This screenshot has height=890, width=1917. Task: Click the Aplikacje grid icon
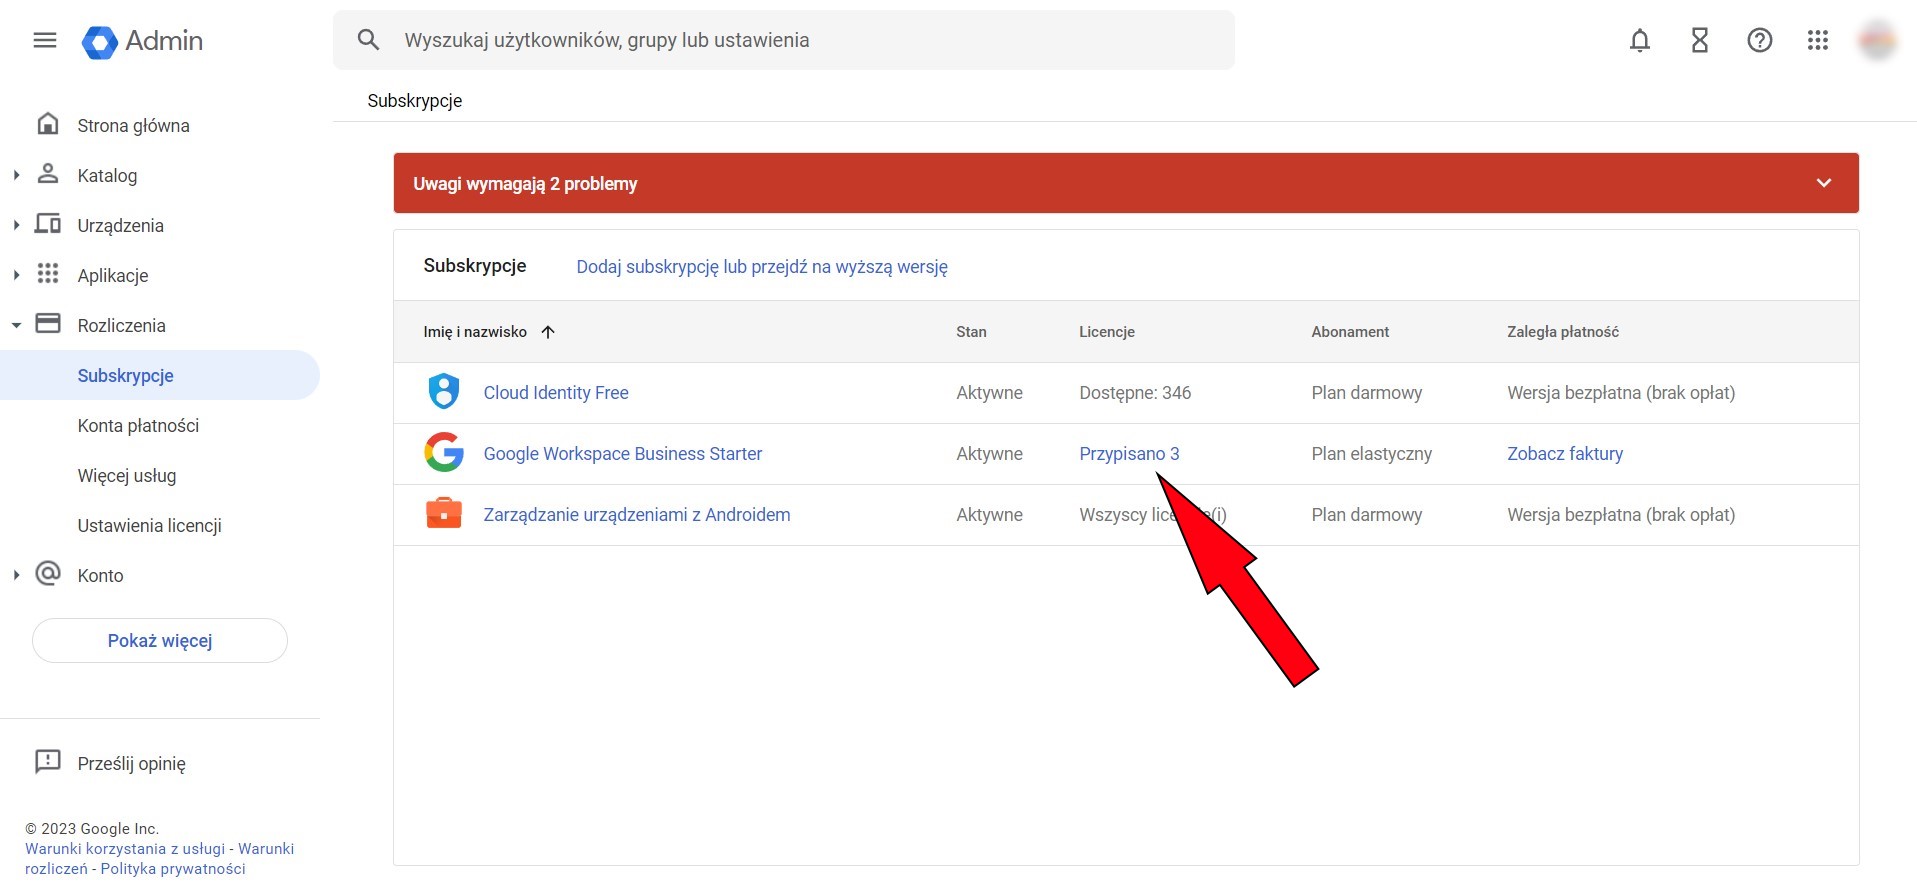click(48, 274)
